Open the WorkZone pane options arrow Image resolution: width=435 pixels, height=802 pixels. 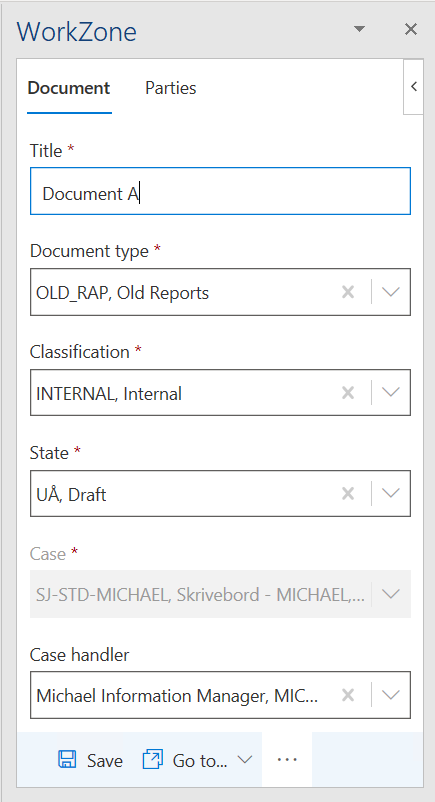[x=360, y=29]
